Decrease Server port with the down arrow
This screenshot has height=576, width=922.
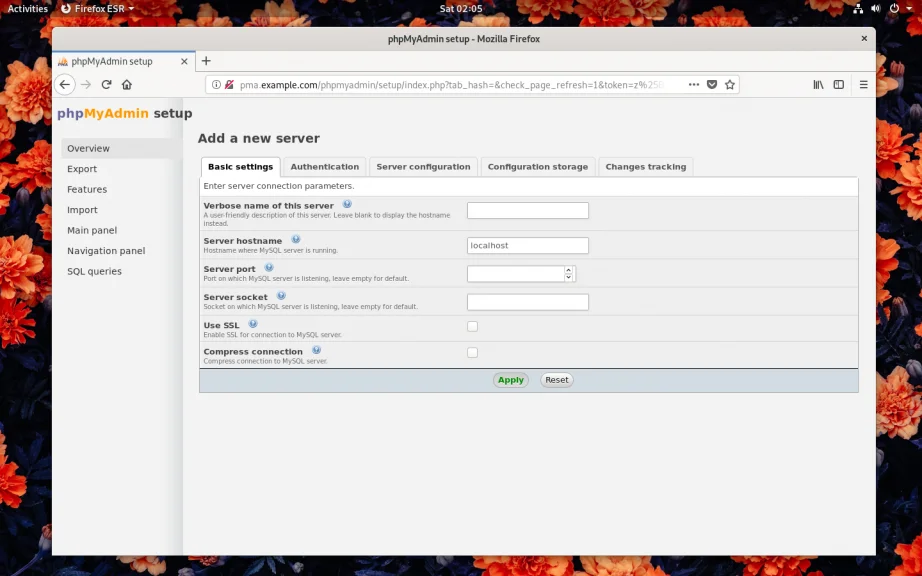coord(569,278)
